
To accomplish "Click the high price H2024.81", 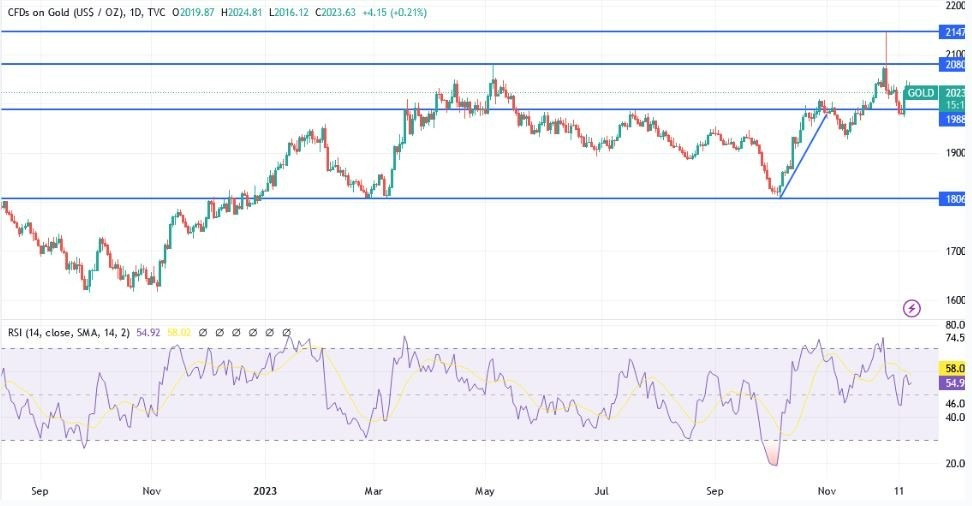I will click(x=242, y=12).
